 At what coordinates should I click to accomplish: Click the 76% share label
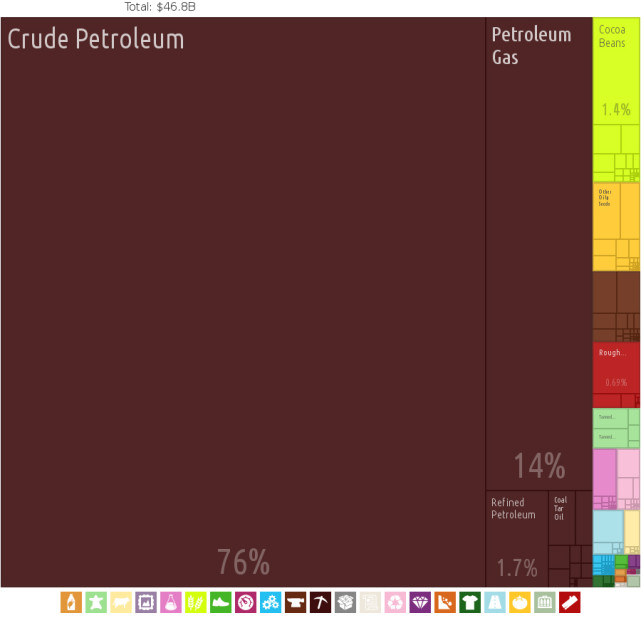pyautogui.click(x=243, y=562)
